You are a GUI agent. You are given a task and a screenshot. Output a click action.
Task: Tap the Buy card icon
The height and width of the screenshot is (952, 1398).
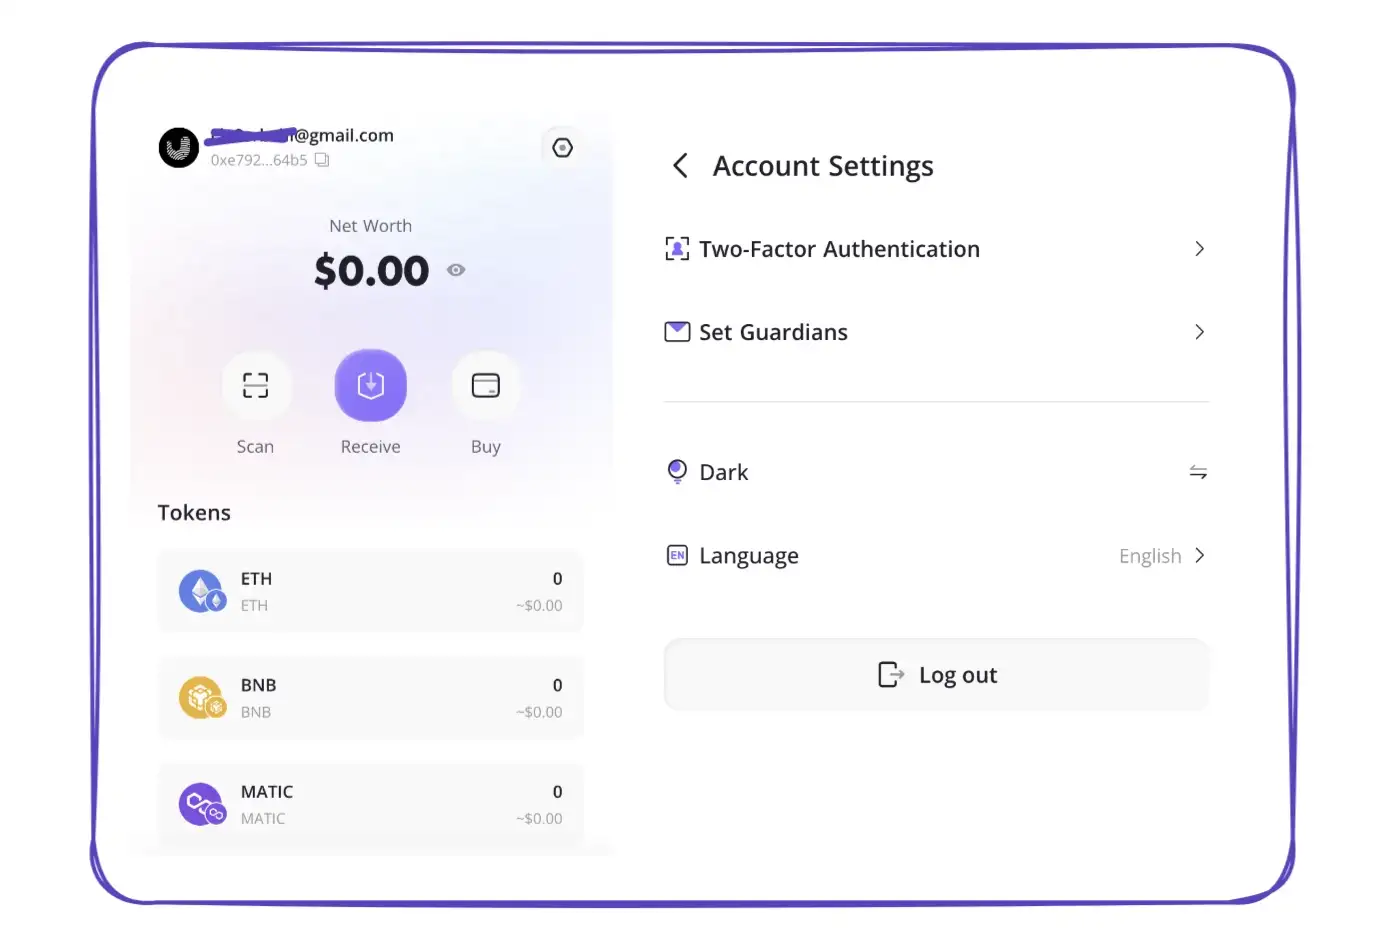[x=486, y=385]
